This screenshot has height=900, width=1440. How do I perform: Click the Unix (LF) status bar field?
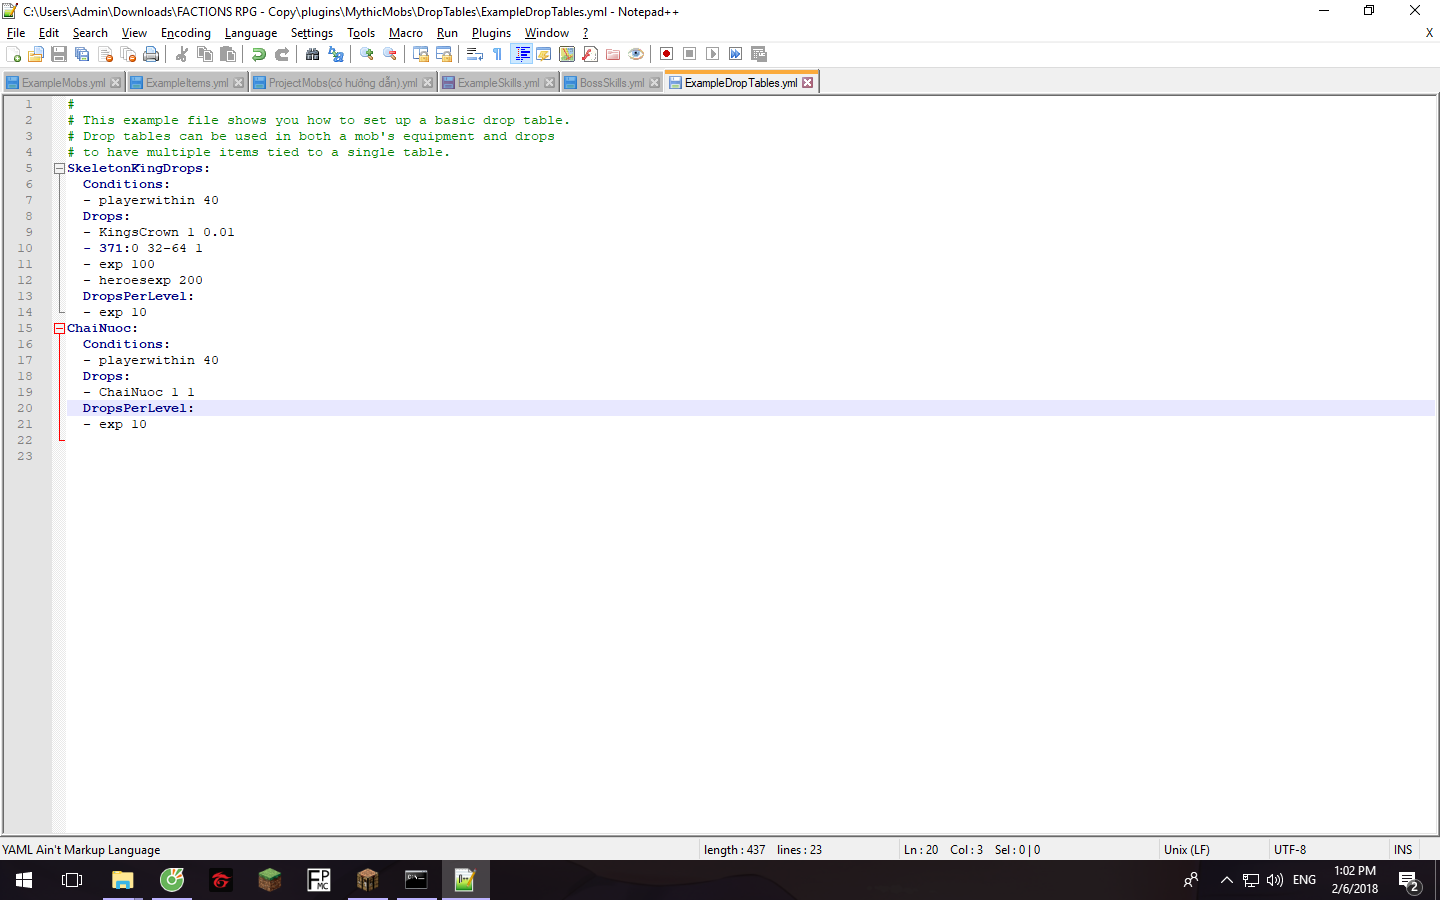coord(1187,850)
